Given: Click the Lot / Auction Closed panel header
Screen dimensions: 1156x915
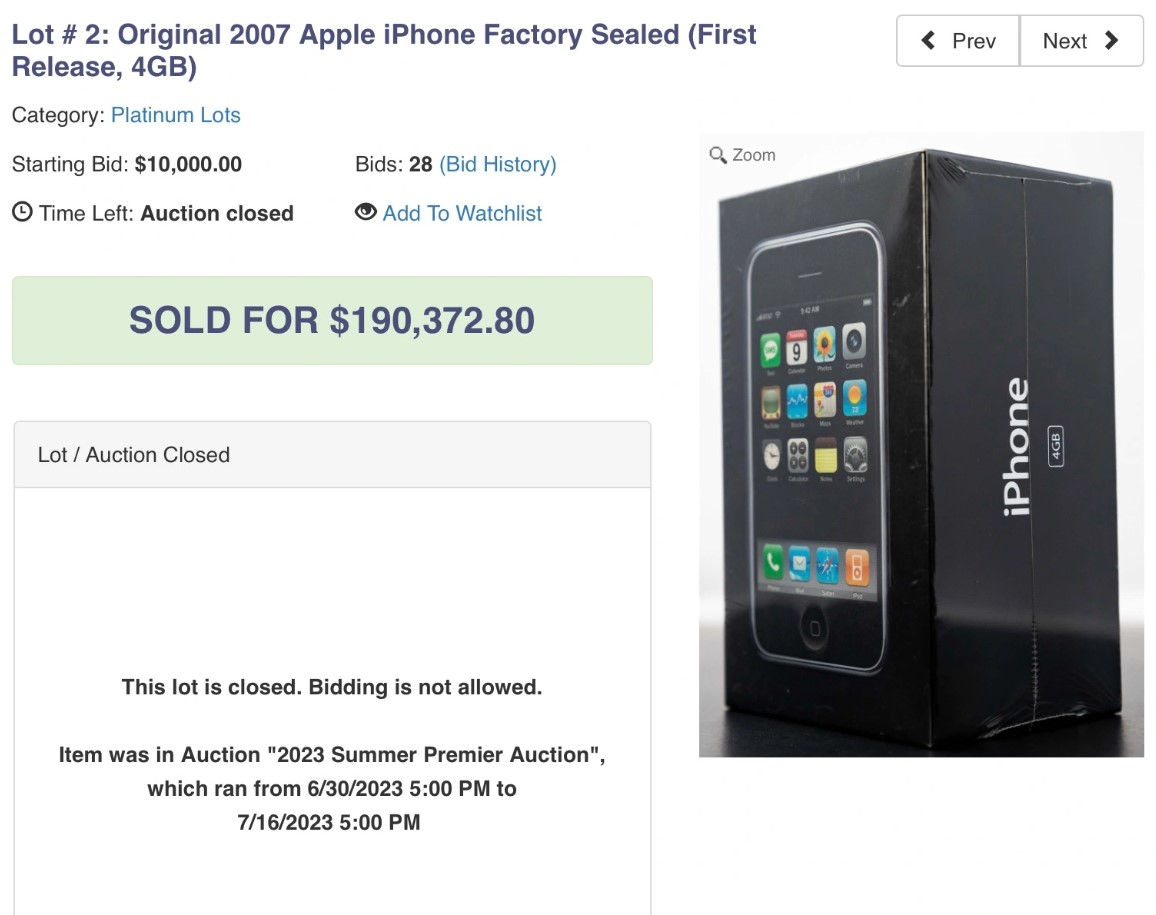Looking at the screenshot, I should click(332, 454).
